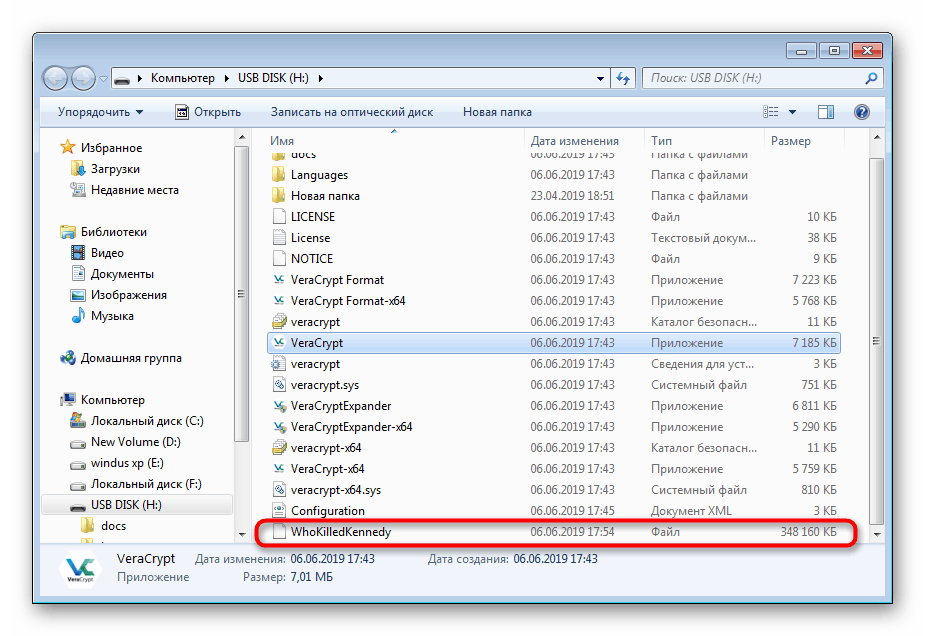Screen dimensions: 925x636
Task: Select the veracrypt.sys file icon
Action: [x=278, y=385]
